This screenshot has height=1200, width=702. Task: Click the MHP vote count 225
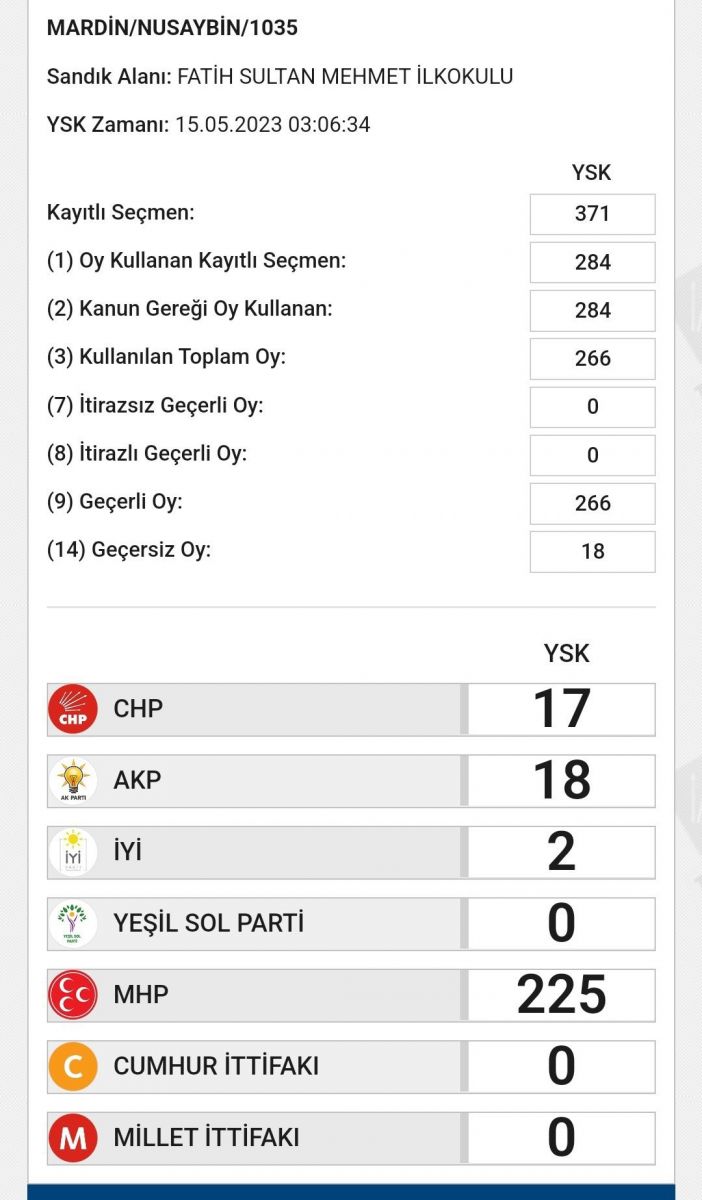tap(561, 995)
